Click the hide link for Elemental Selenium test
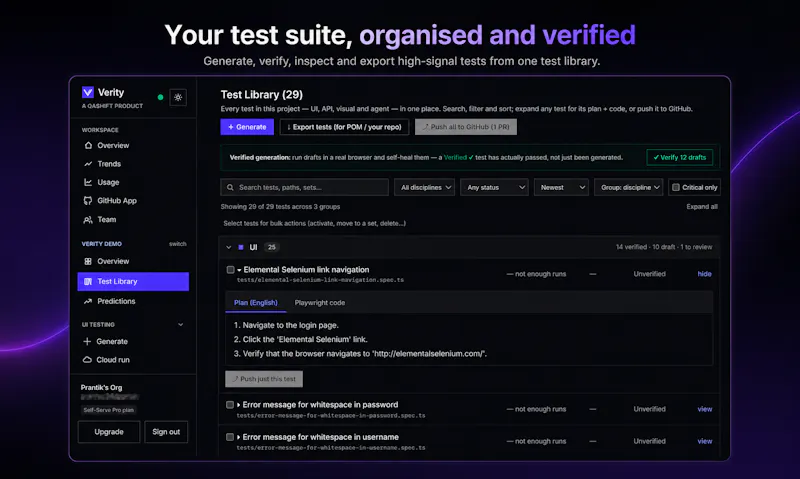The image size is (800, 479). 705,274
